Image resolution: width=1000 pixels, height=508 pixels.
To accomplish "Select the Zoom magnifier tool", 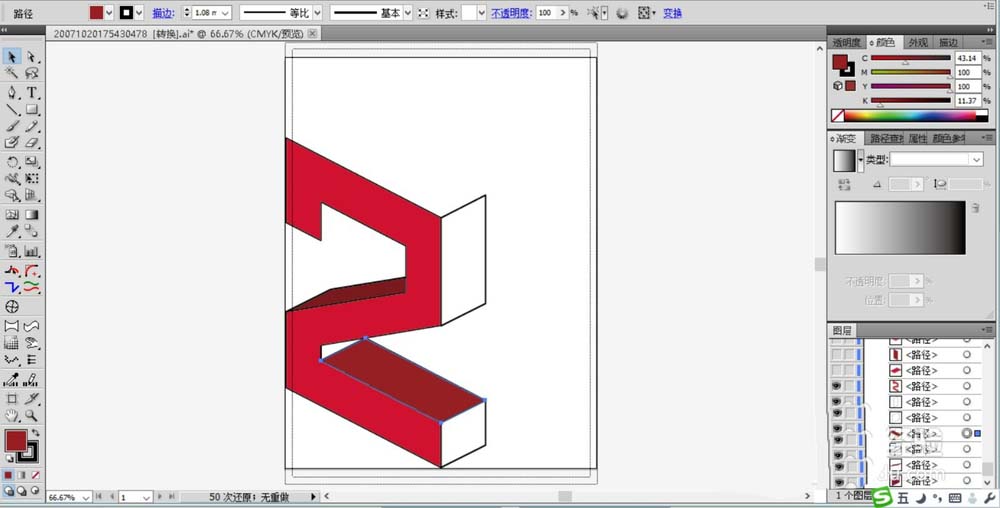I will (x=31, y=416).
